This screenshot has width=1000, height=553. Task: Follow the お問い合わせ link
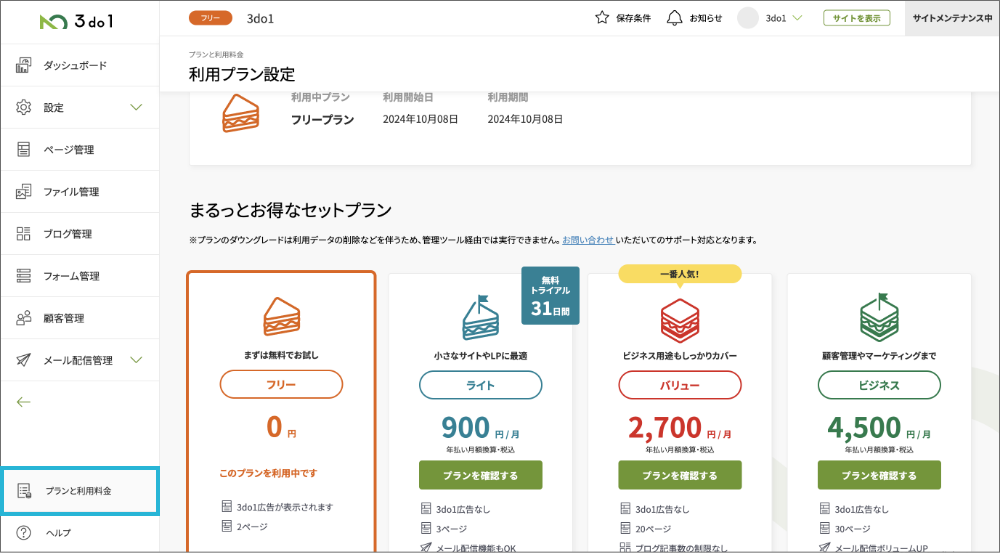click(588, 240)
